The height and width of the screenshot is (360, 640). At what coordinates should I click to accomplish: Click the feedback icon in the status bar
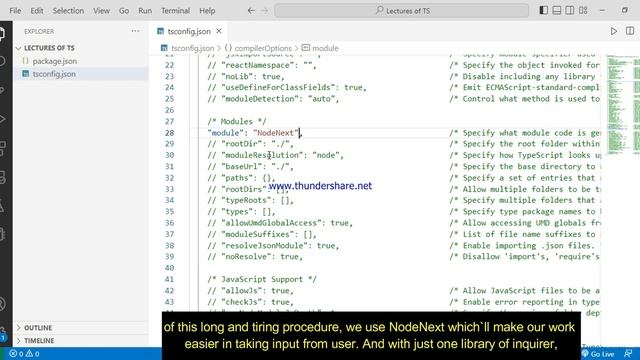point(628,353)
